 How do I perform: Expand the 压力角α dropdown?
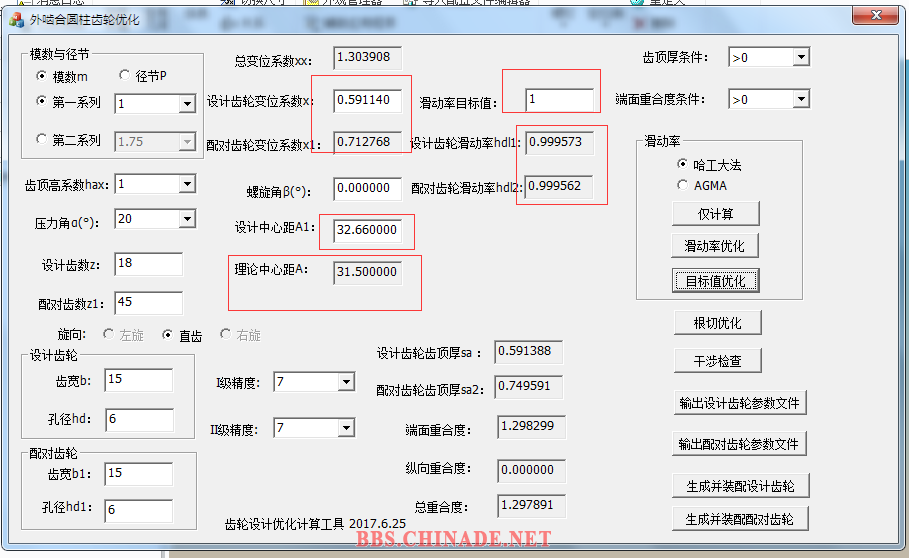(x=187, y=219)
